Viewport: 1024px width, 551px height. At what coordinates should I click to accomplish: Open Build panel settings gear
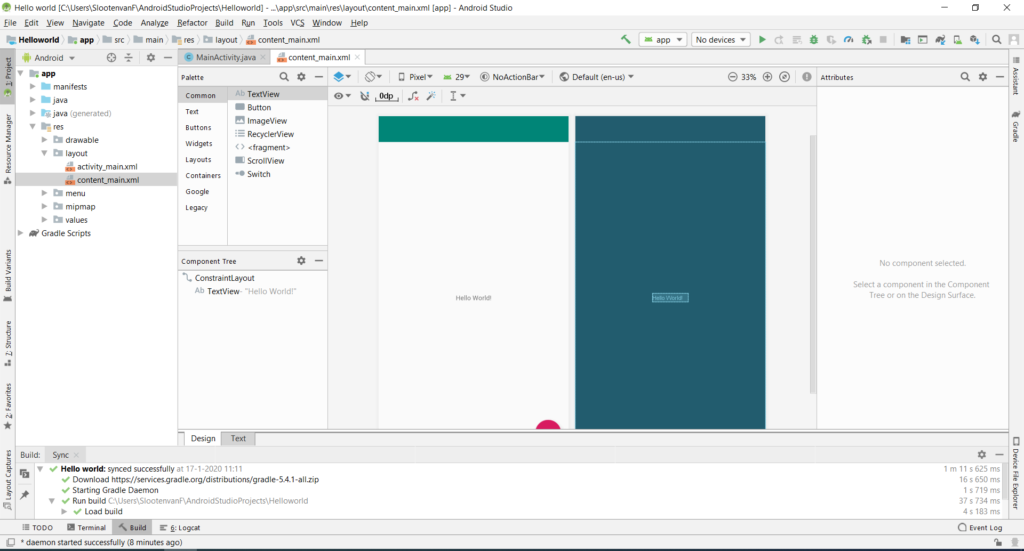pos(982,454)
